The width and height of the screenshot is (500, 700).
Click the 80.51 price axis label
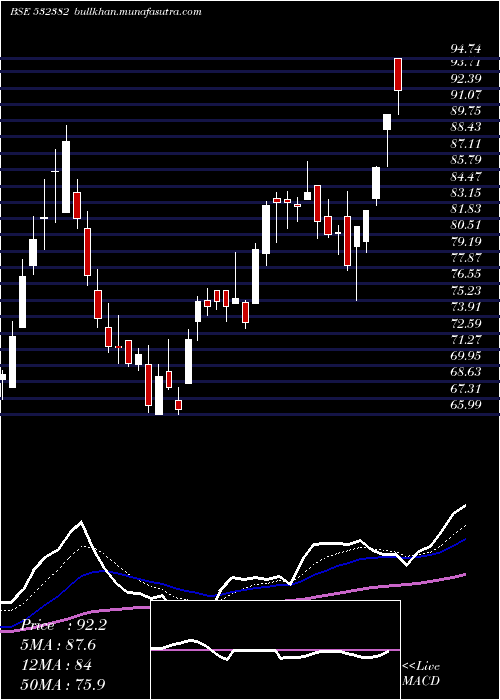[466, 225]
